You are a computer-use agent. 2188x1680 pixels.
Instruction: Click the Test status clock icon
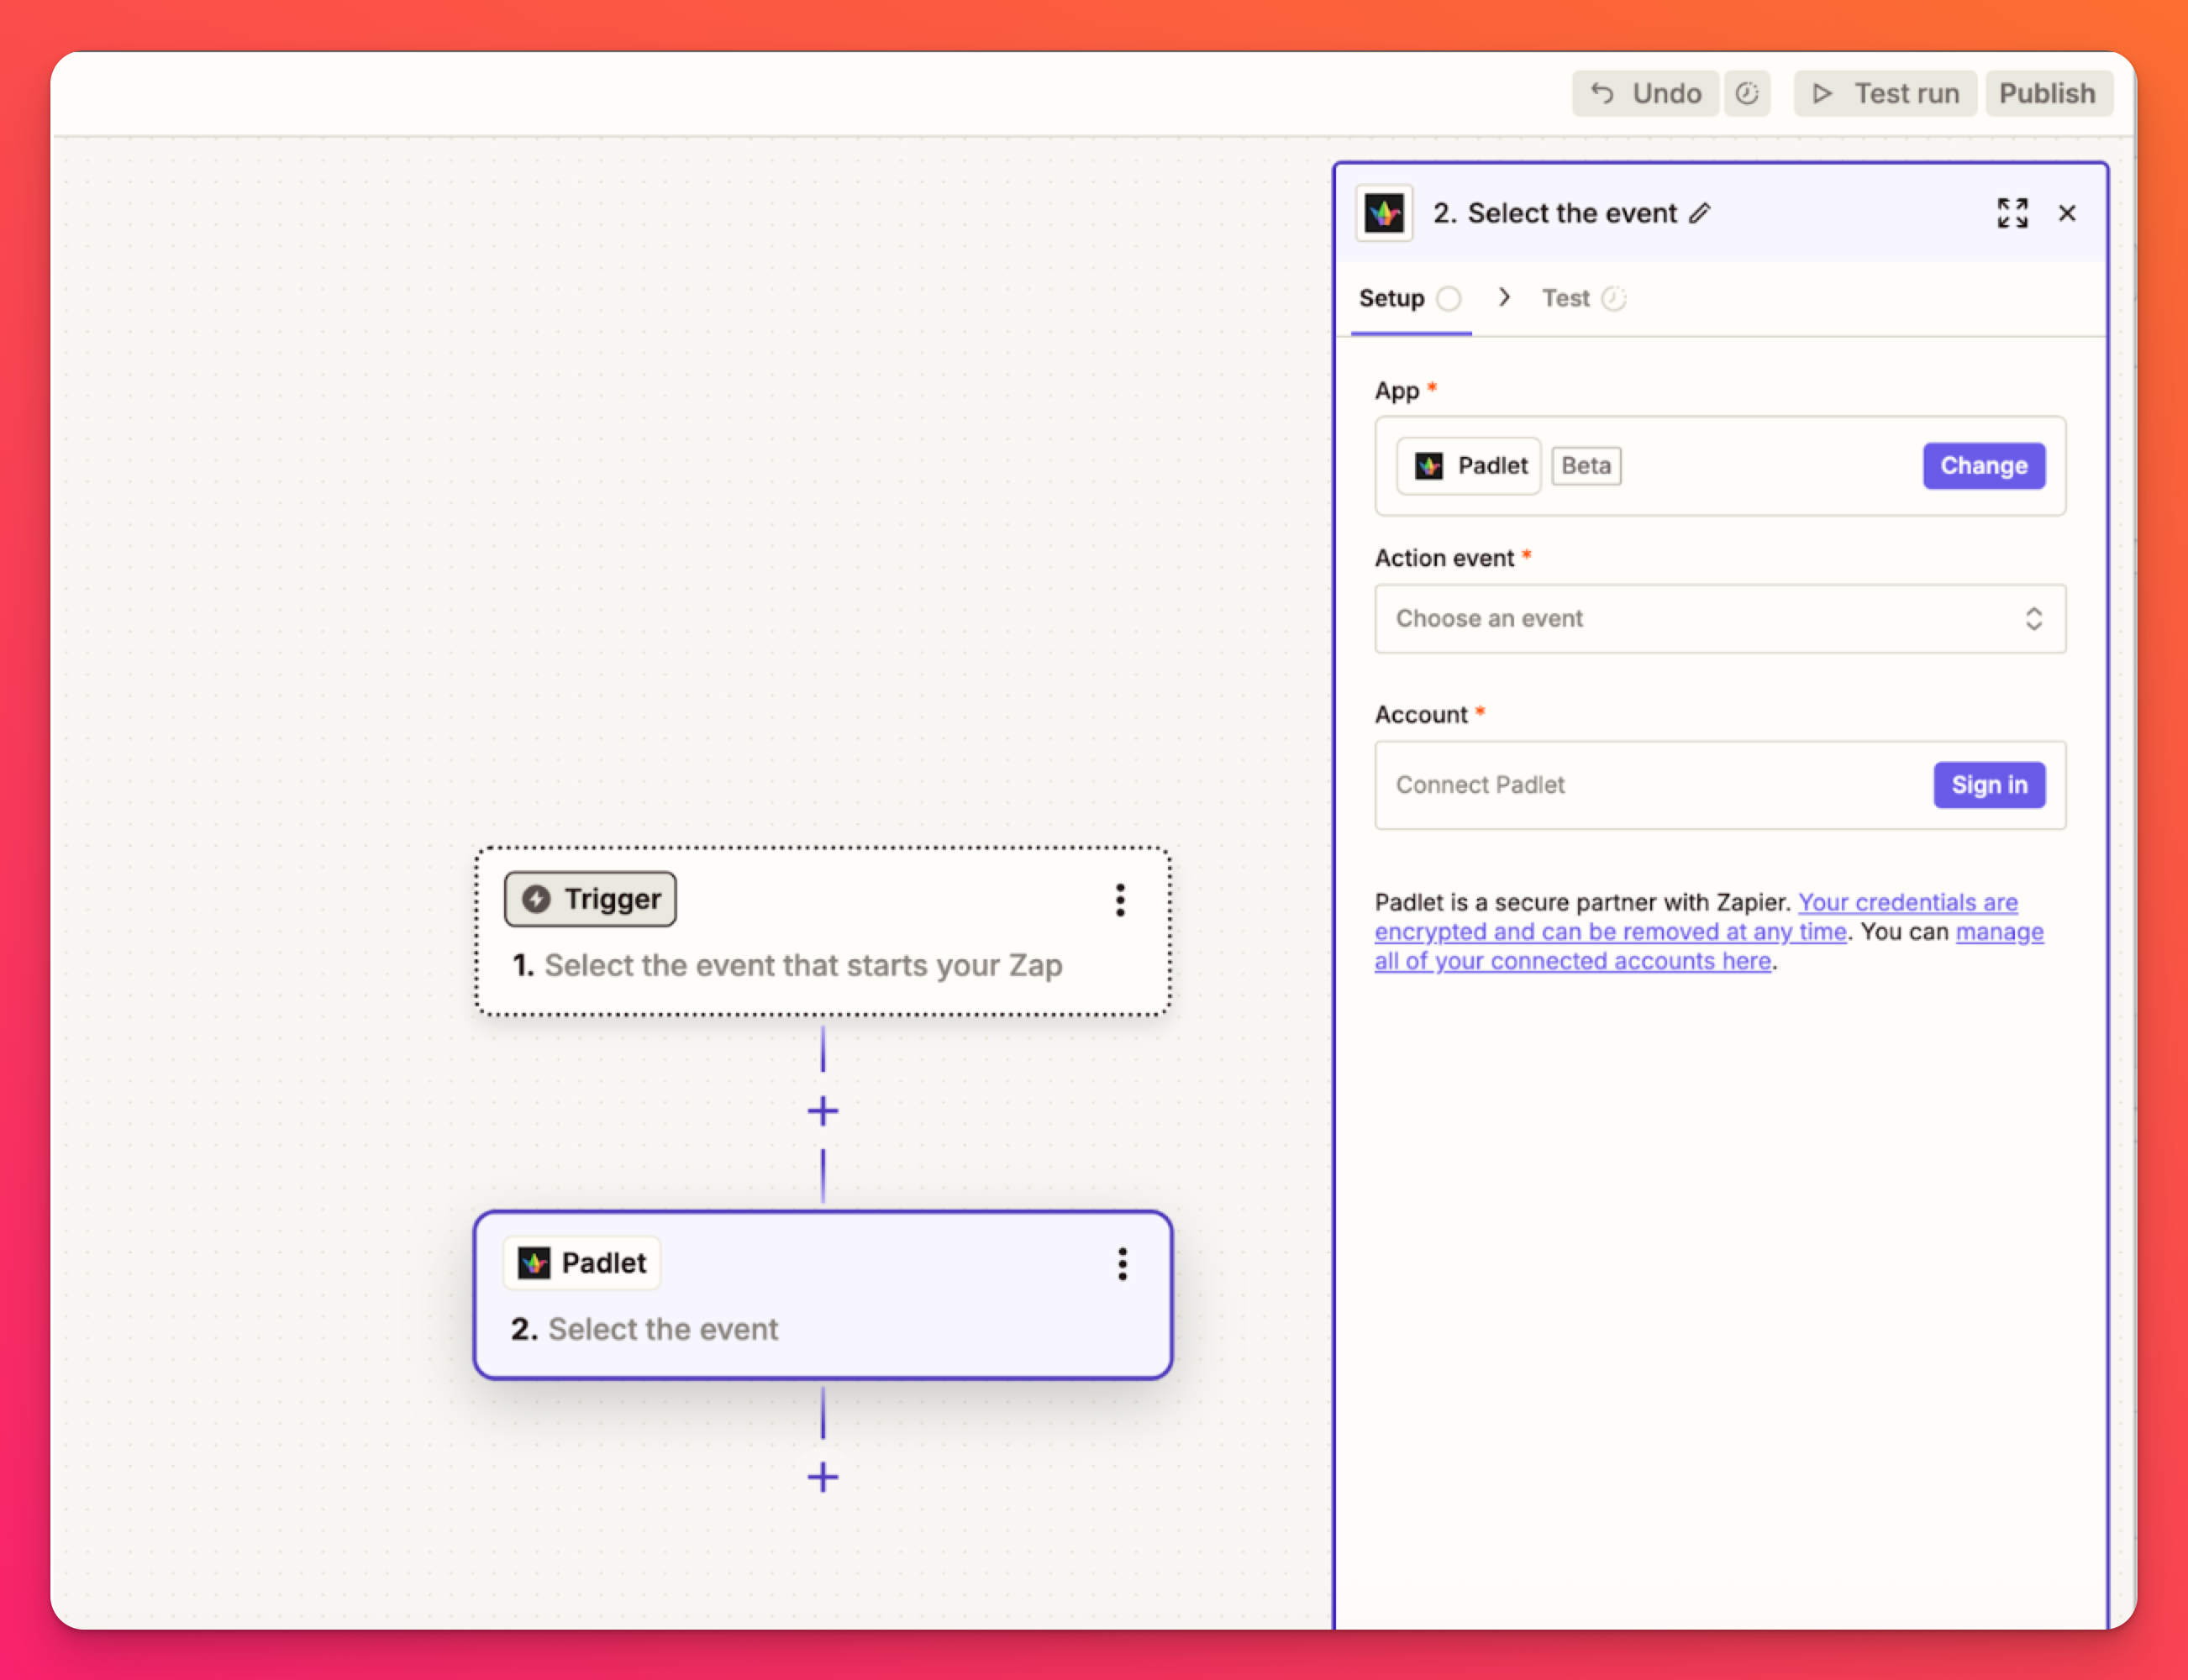(x=1613, y=299)
